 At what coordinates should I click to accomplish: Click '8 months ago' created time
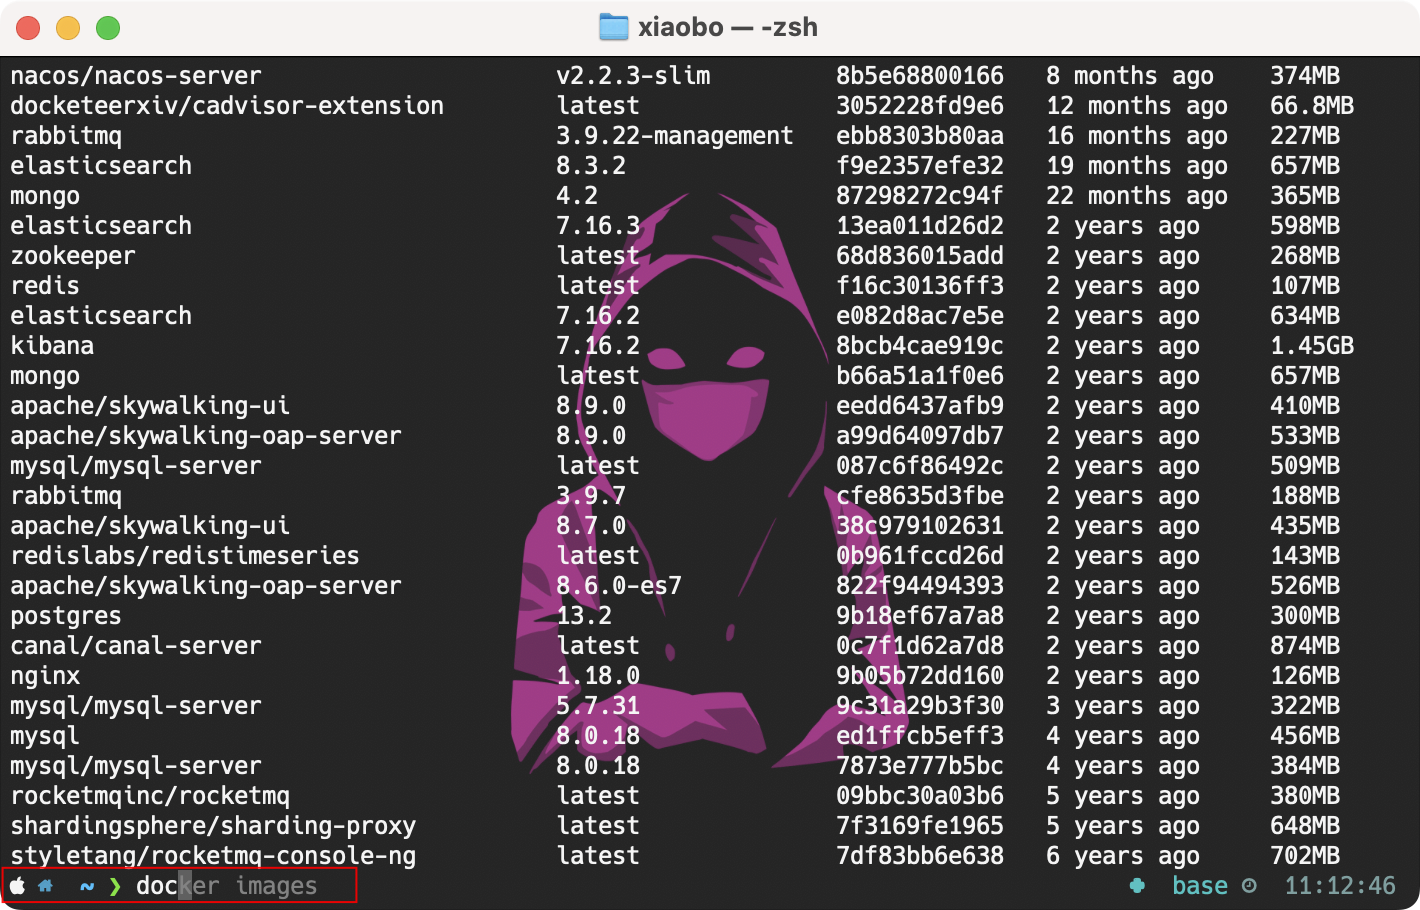pyautogui.click(x=1130, y=76)
